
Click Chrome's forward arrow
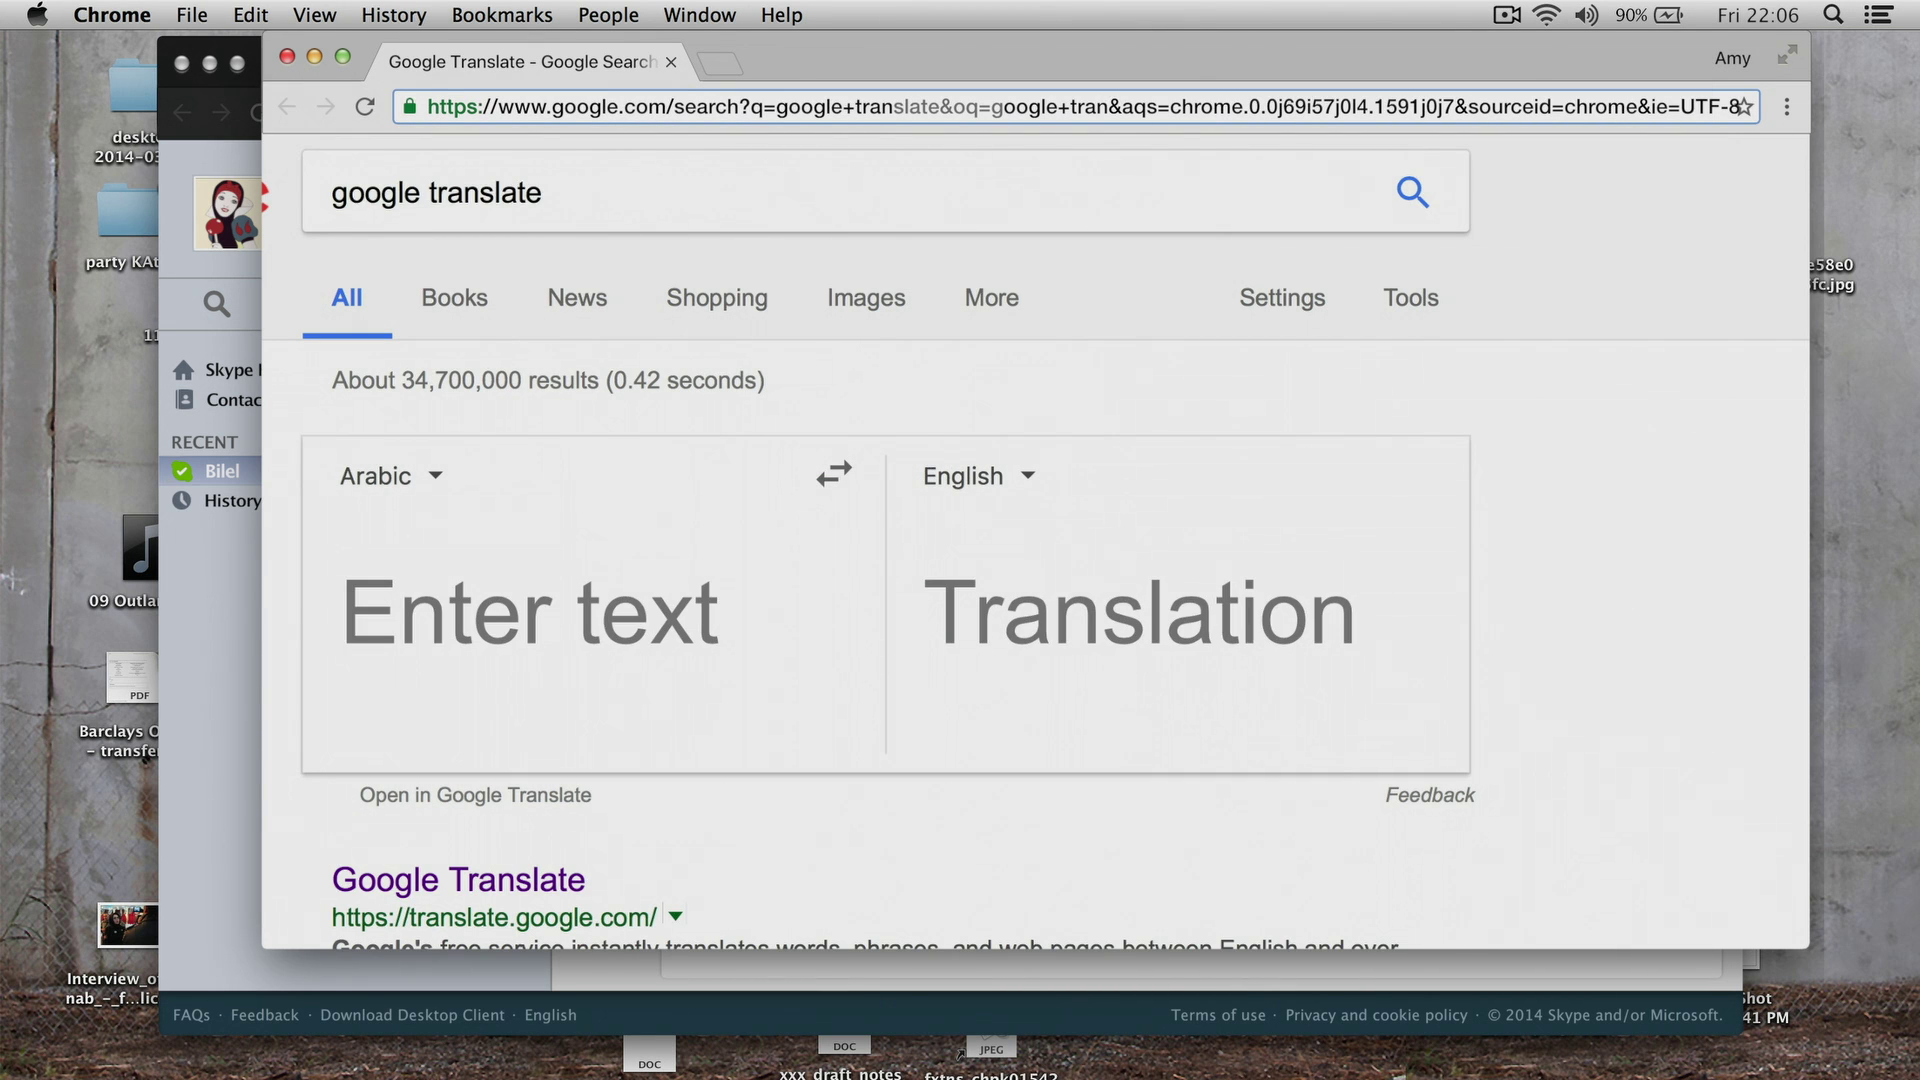point(326,107)
